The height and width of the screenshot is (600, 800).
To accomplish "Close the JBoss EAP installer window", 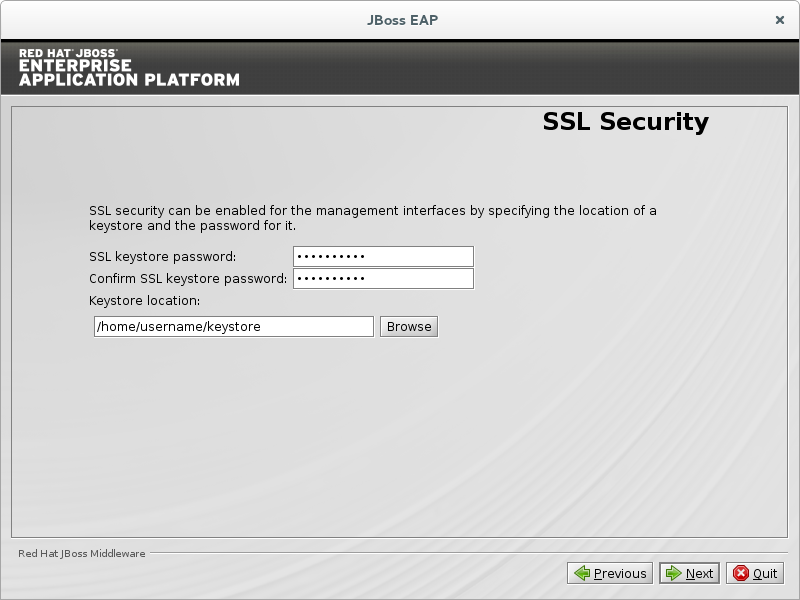I will click(780, 19).
